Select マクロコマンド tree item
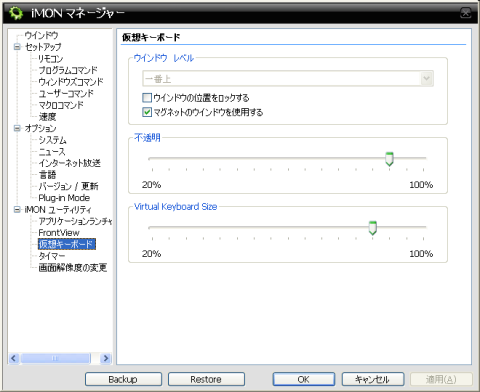 (x=61, y=105)
